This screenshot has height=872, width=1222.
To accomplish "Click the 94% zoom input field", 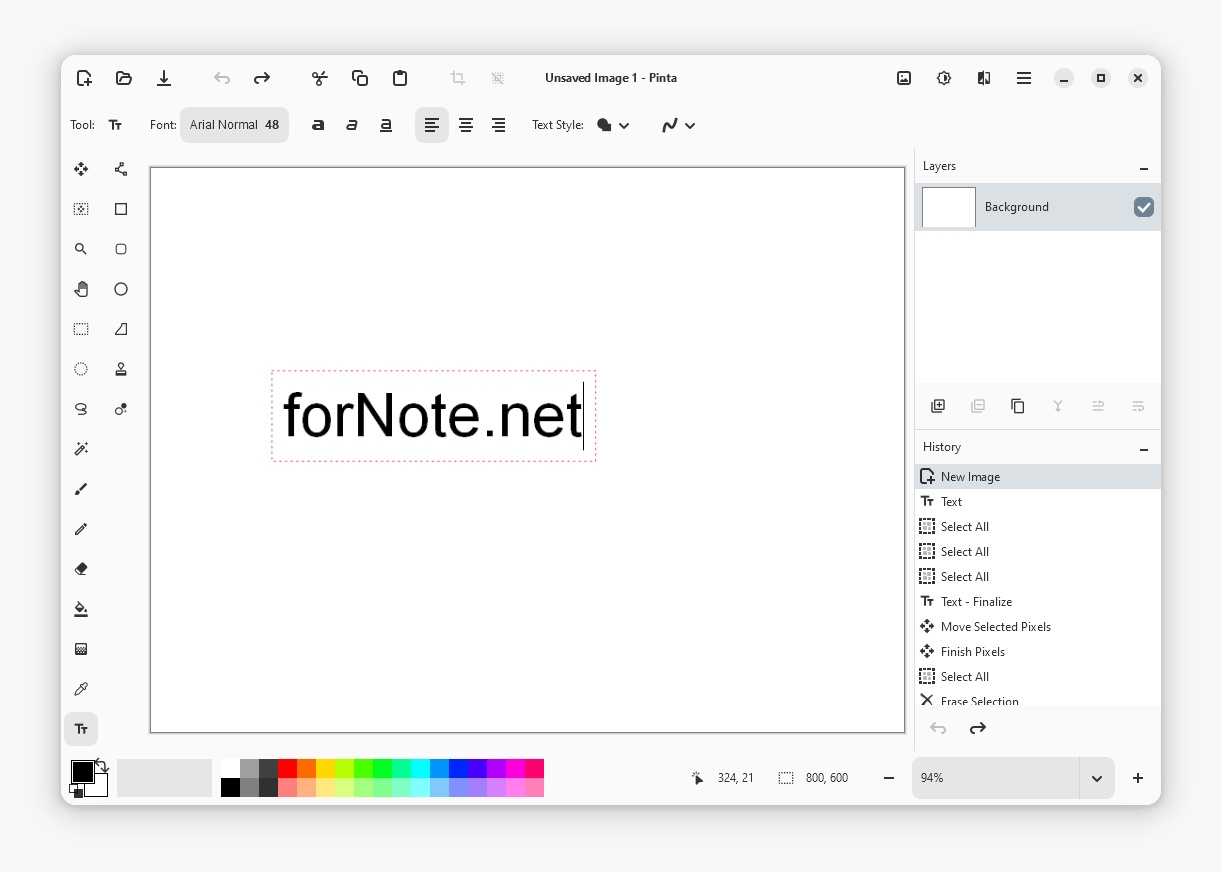I will [996, 778].
